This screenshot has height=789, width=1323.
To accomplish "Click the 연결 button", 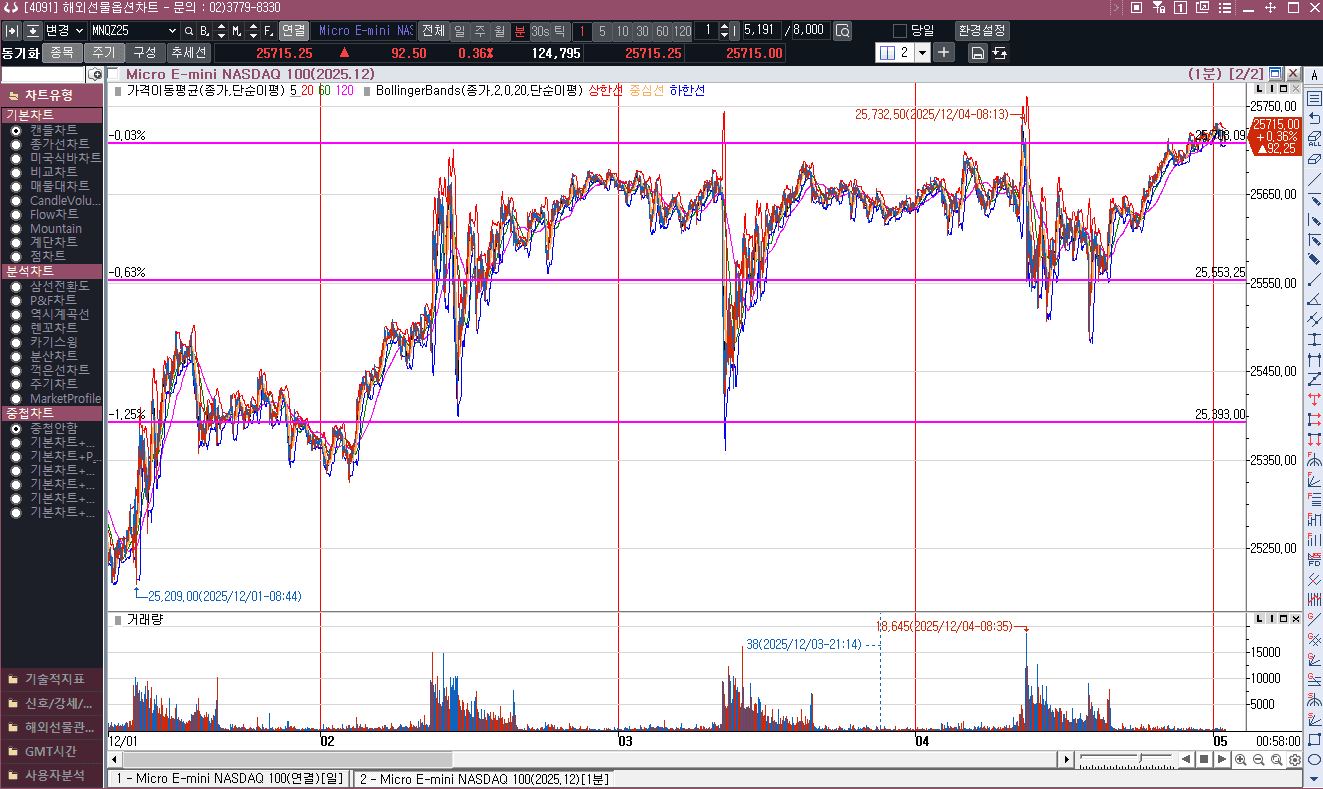I will point(293,30).
